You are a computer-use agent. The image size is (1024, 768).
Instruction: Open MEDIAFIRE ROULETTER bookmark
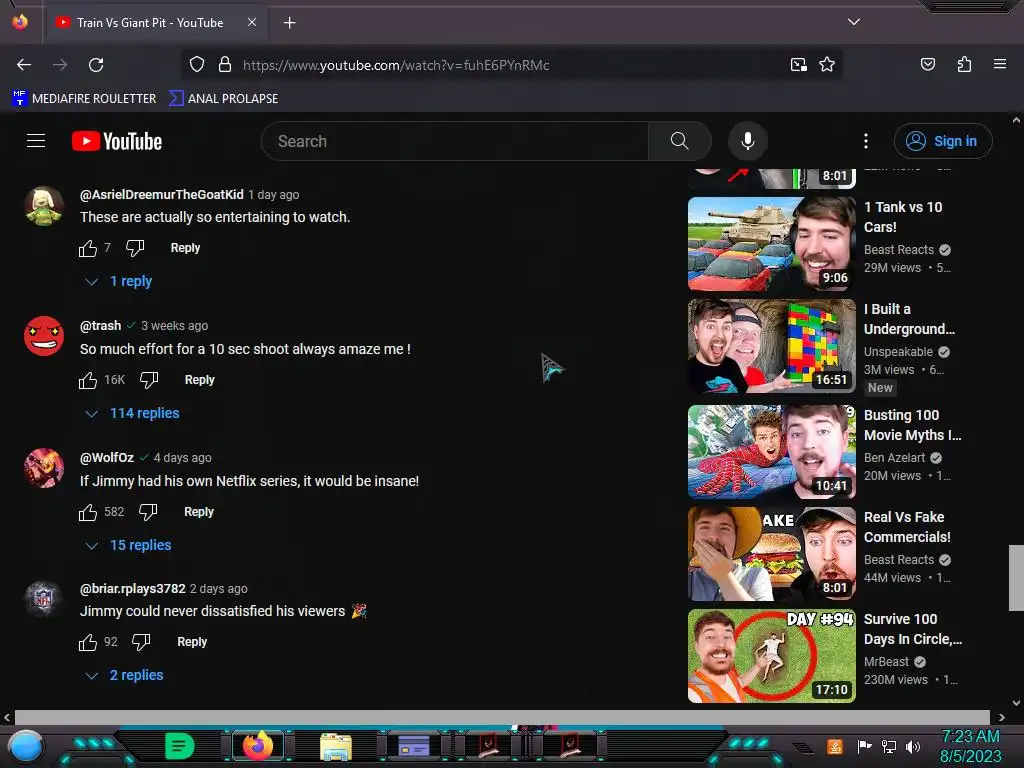[x=84, y=99]
